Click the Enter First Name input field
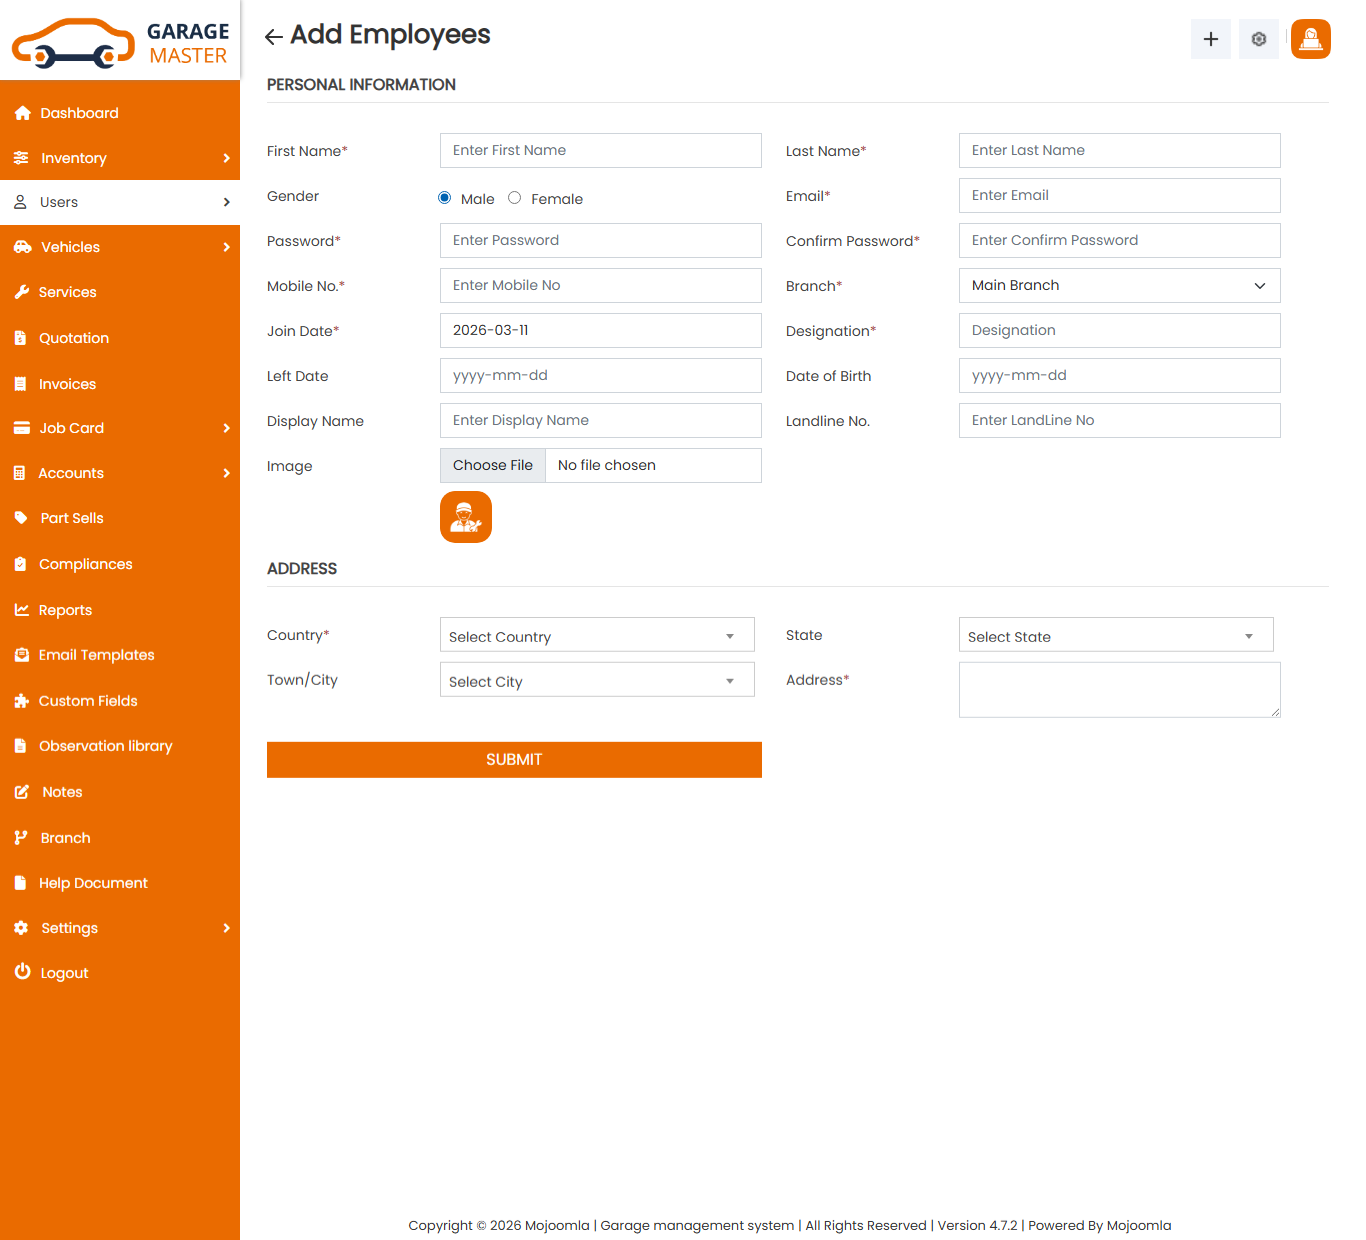The width and height of the screenshot is (1366, 1240). click(600, 151)
